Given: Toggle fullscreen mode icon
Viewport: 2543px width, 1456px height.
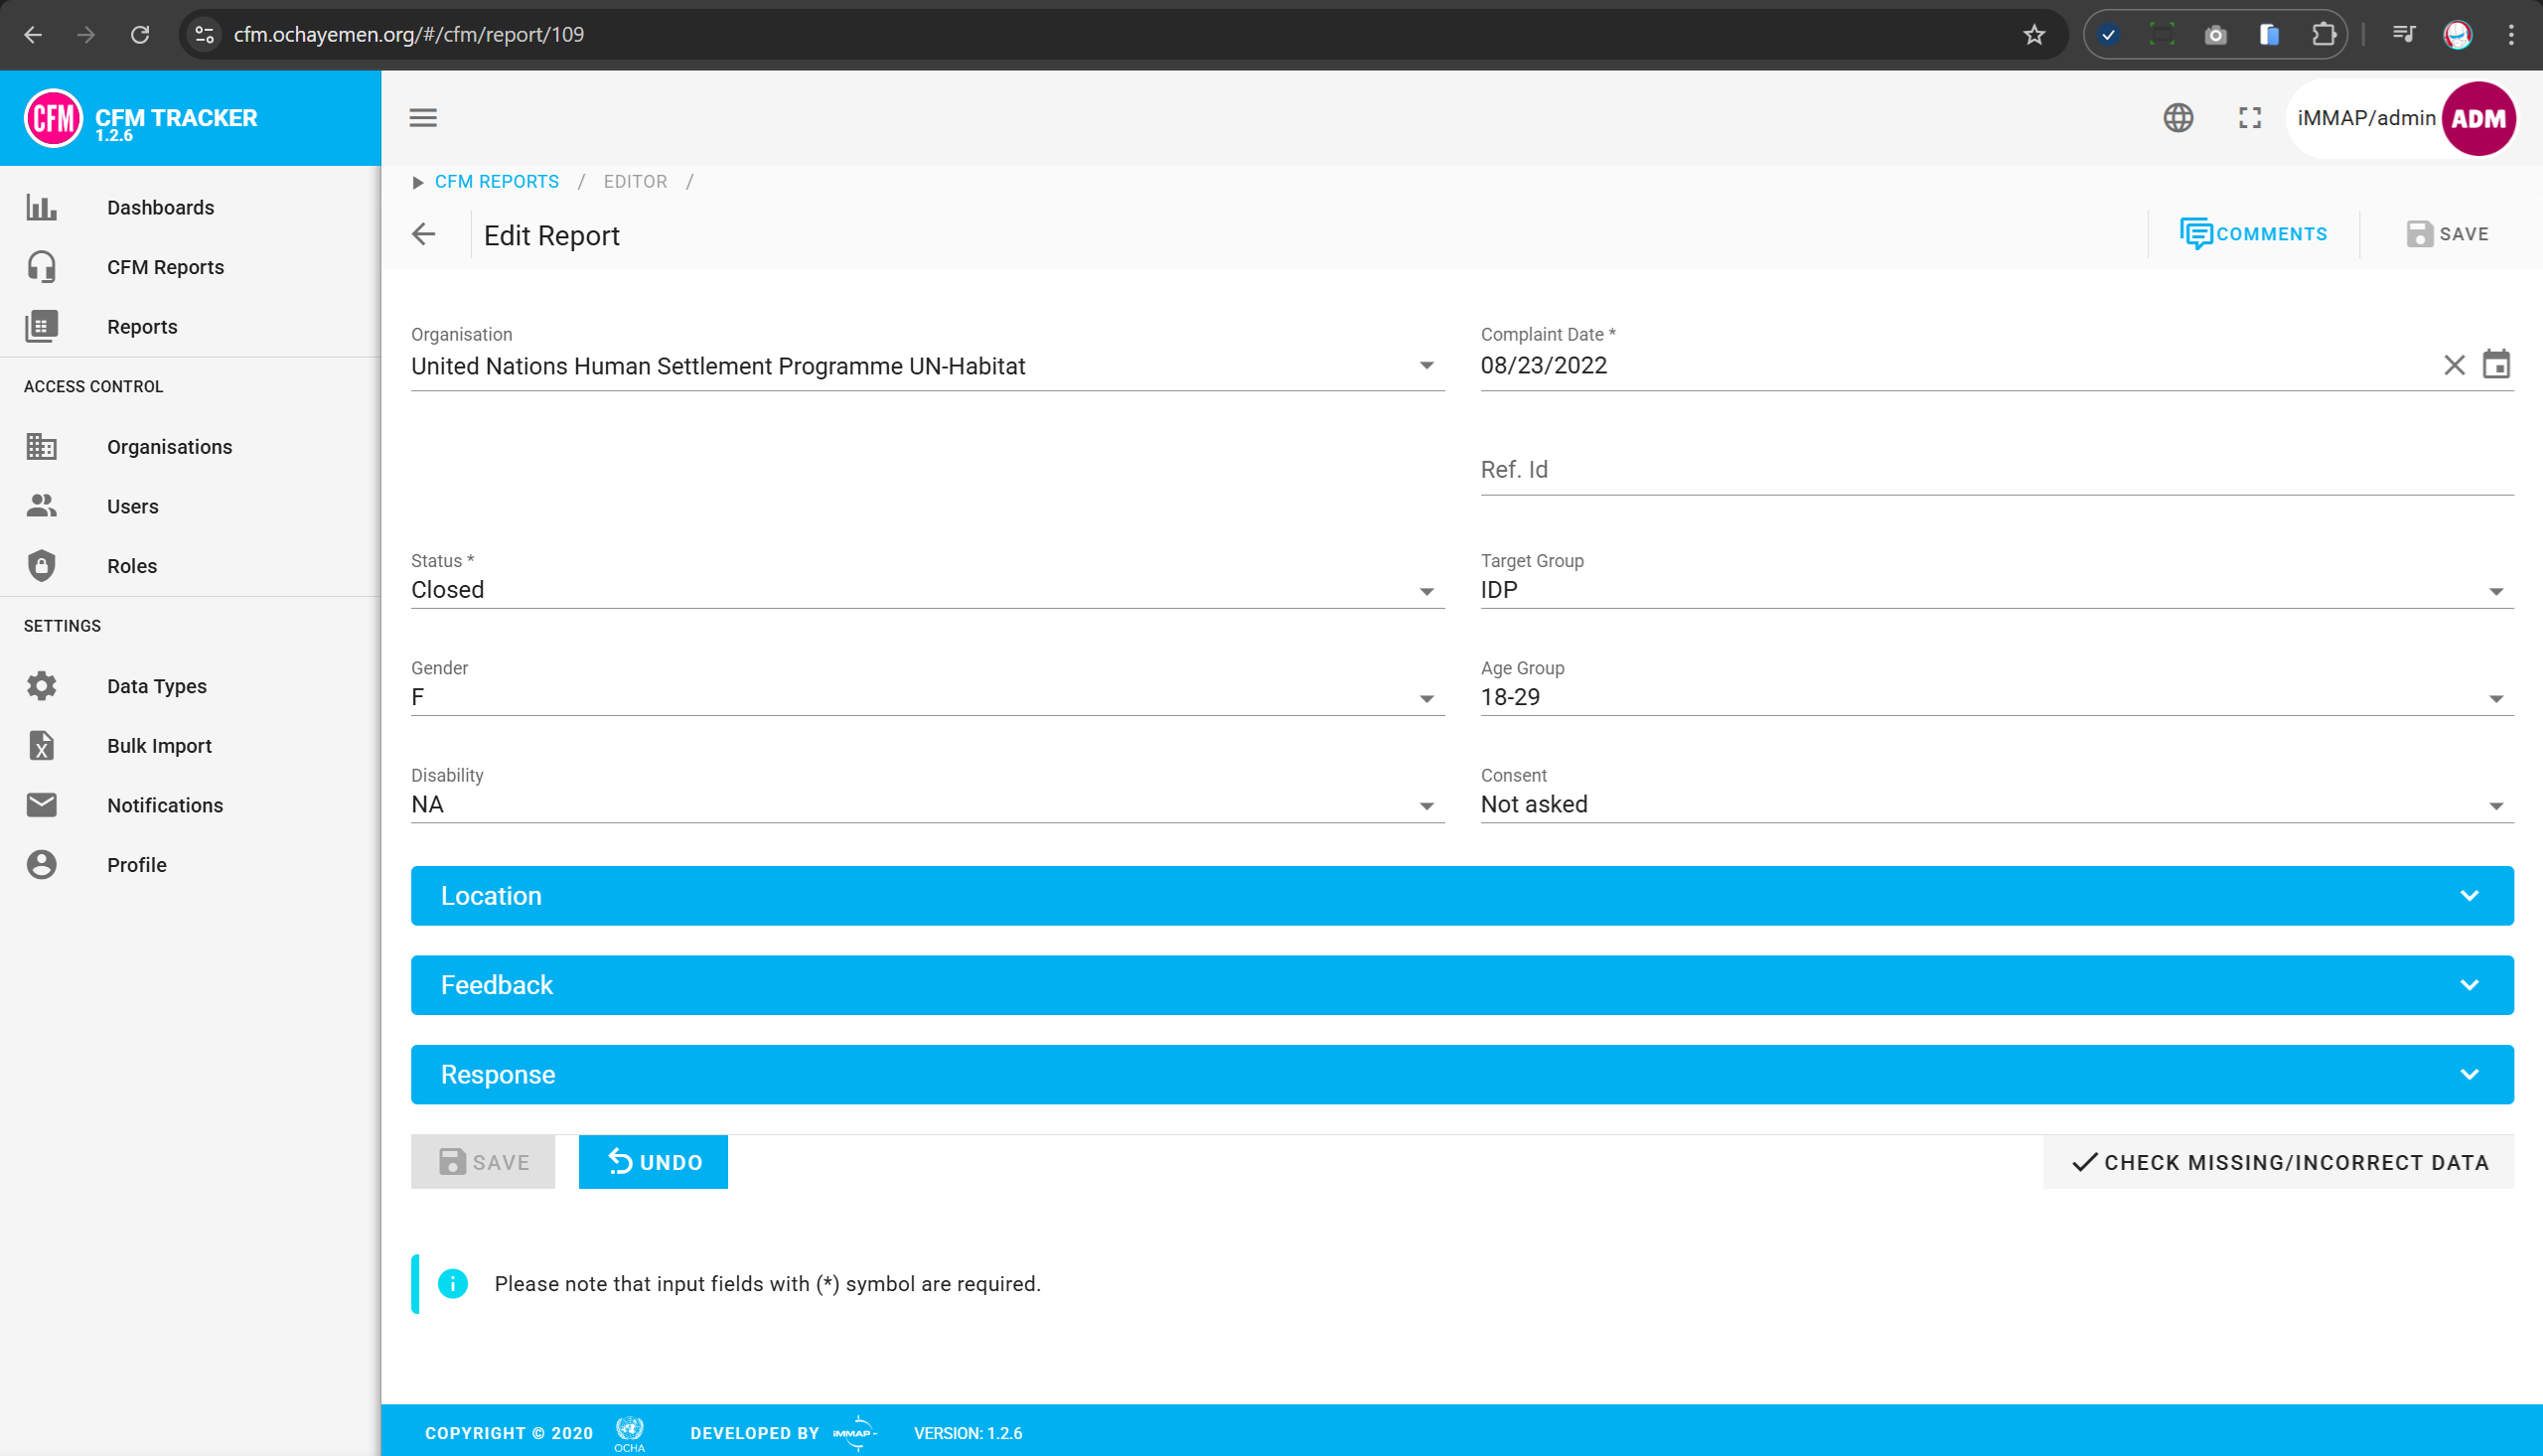Looking at the screenshot, I should click(2250, 117).
